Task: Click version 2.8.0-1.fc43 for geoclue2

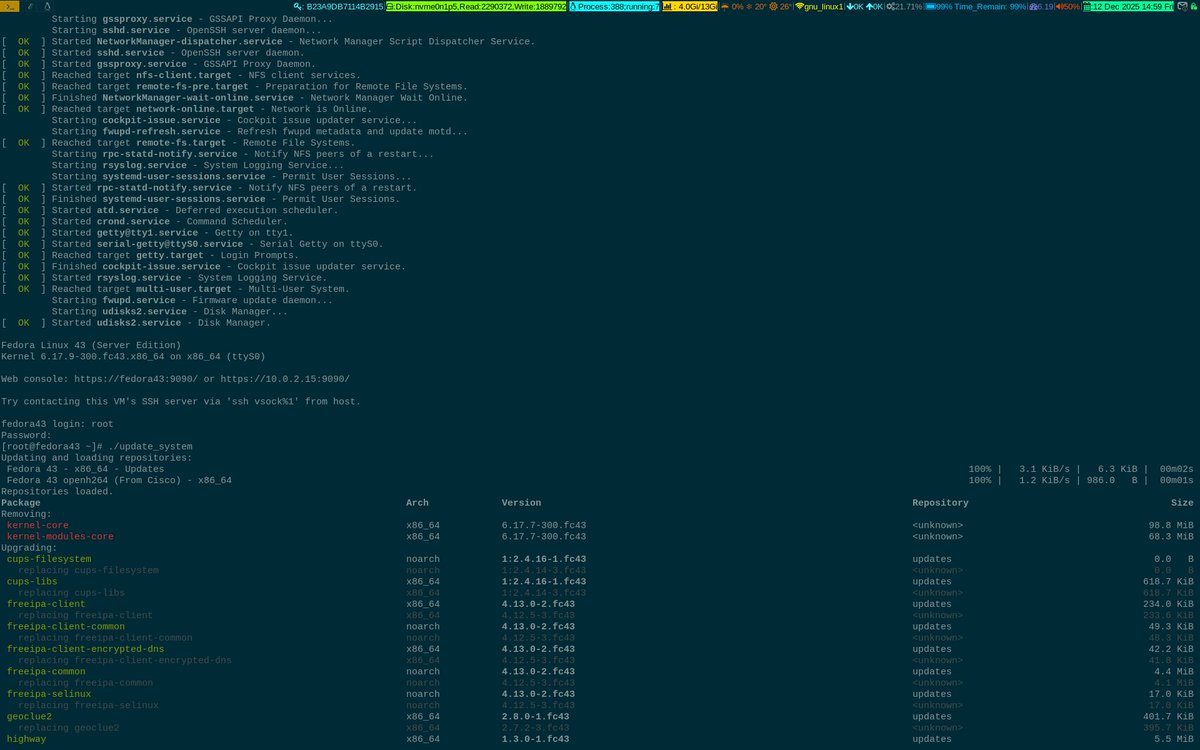Action: 535,716
